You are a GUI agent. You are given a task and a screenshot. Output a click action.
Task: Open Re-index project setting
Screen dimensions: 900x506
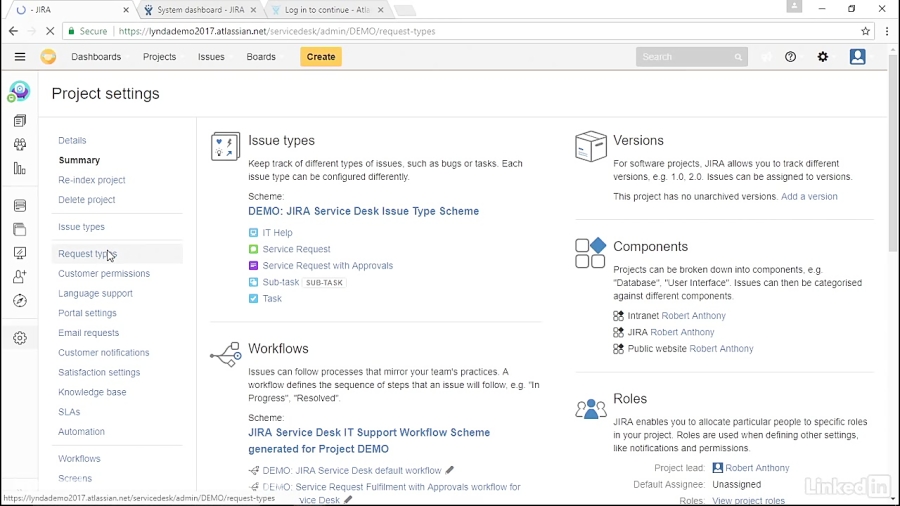[92, 180]
